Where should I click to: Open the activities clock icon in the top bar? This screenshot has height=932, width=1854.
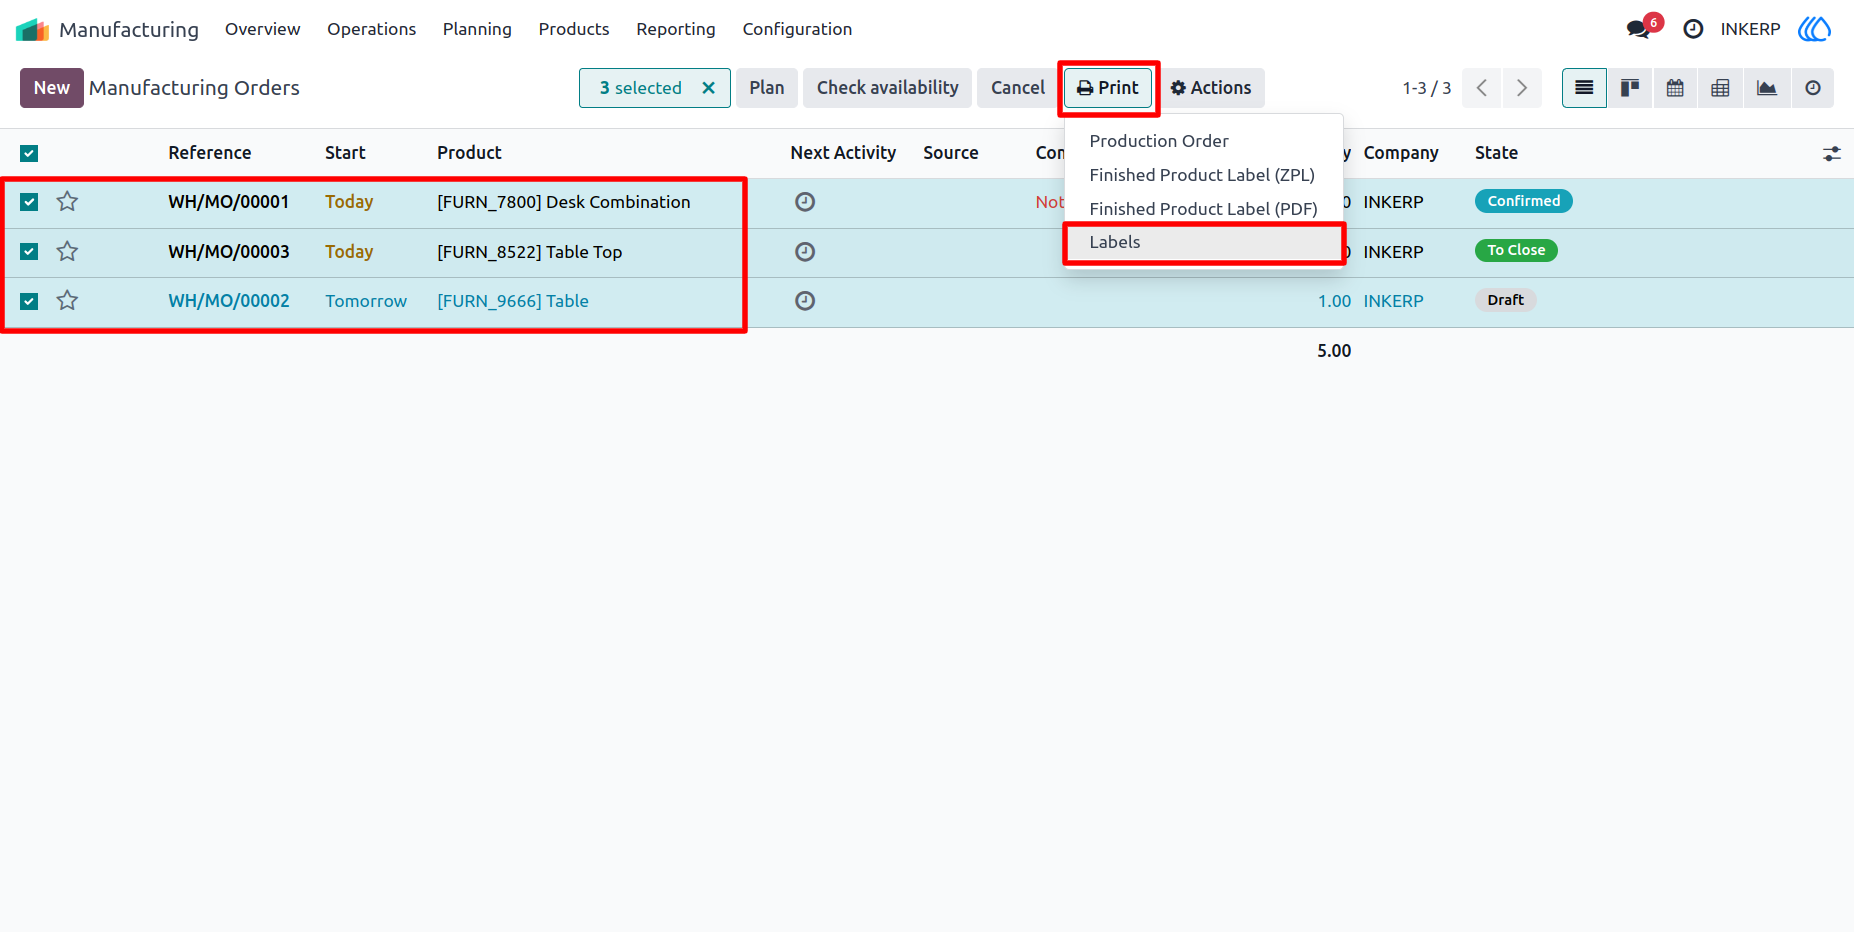[1693, 29]
